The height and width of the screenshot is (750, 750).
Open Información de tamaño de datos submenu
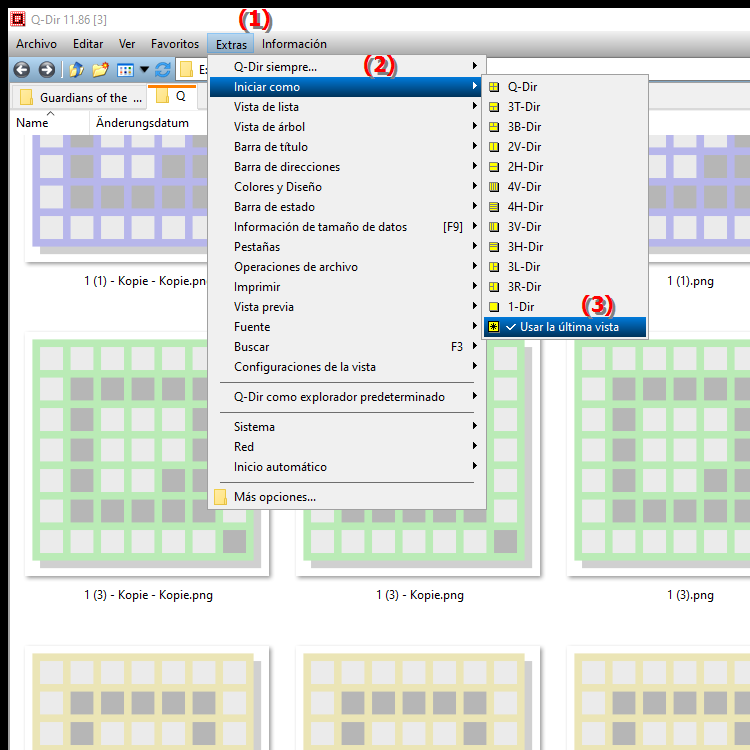point(348,227)
